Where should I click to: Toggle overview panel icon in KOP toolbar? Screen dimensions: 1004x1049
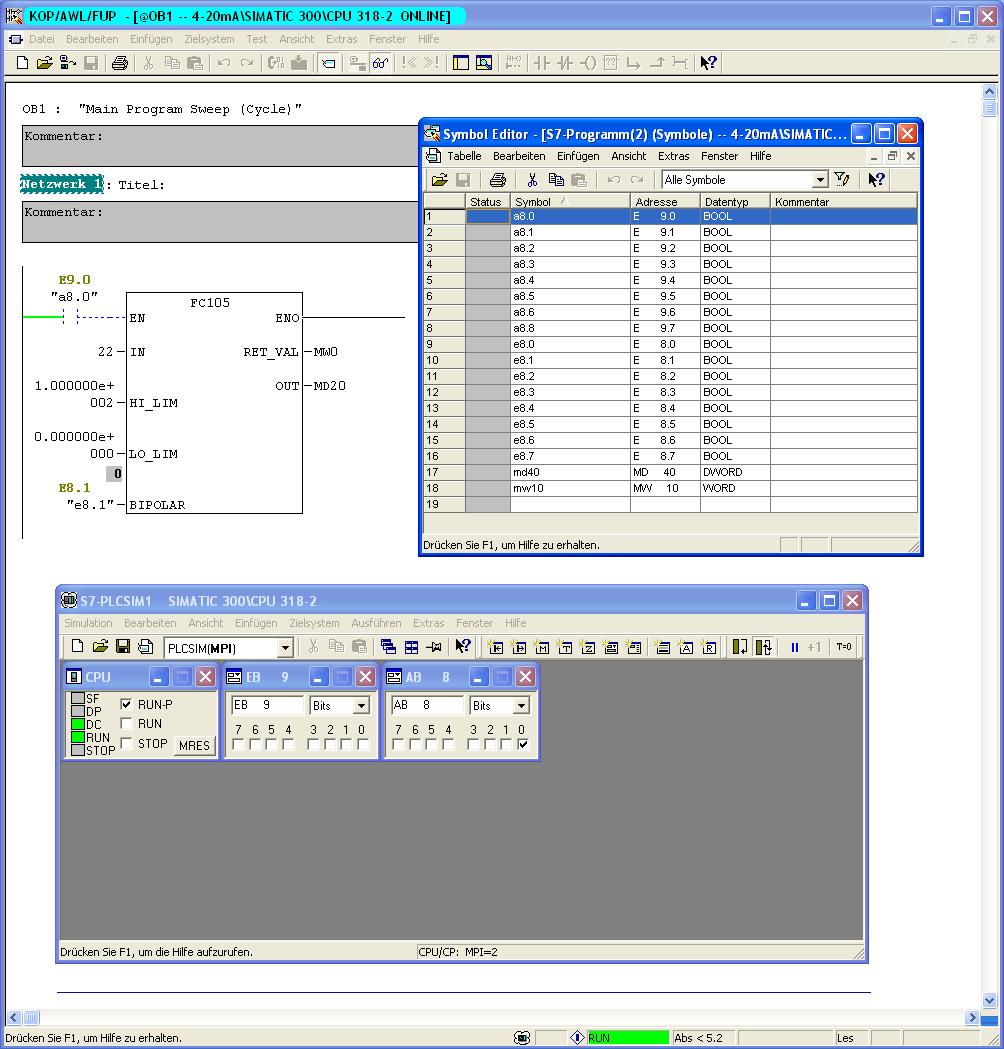tap(461, 63)
